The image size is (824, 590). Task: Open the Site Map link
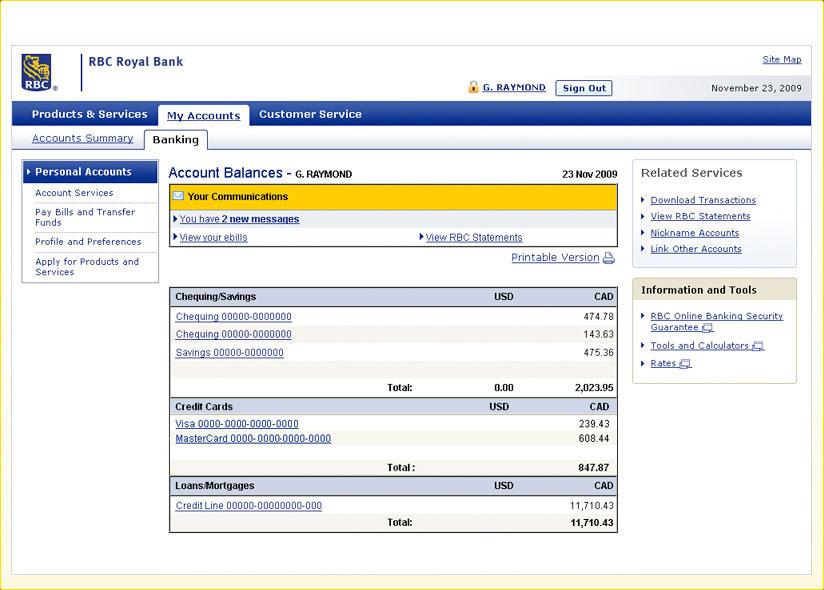[781, 59]
